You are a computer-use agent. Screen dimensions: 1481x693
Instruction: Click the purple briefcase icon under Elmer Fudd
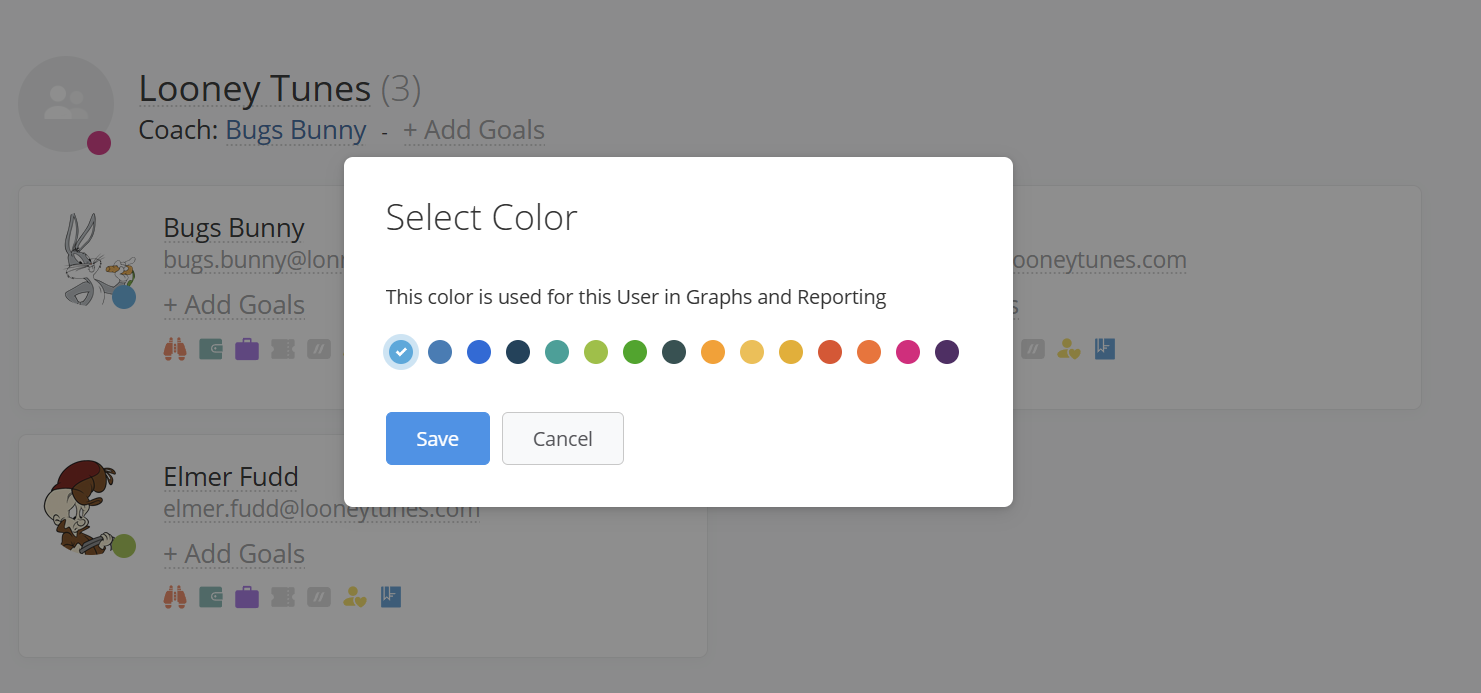coord(247,597)
